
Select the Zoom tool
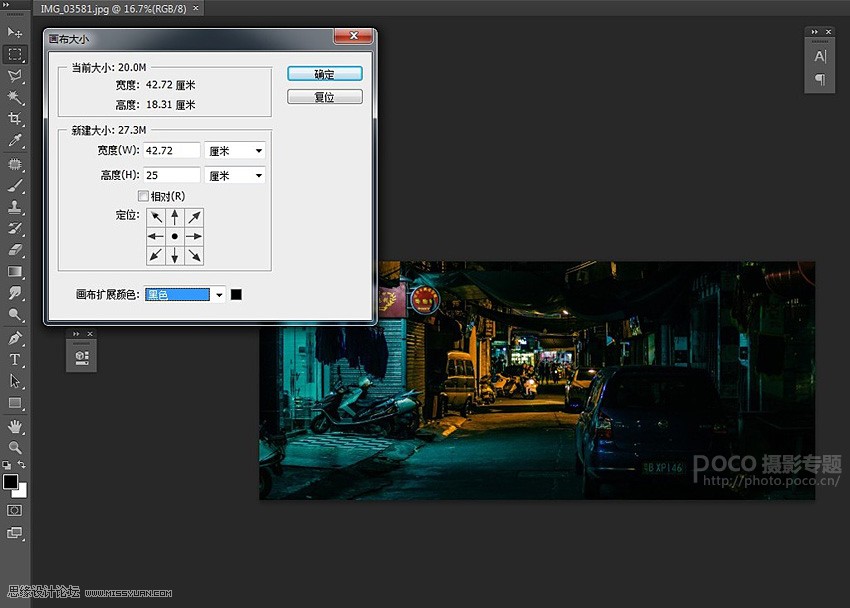pos(15,448)
